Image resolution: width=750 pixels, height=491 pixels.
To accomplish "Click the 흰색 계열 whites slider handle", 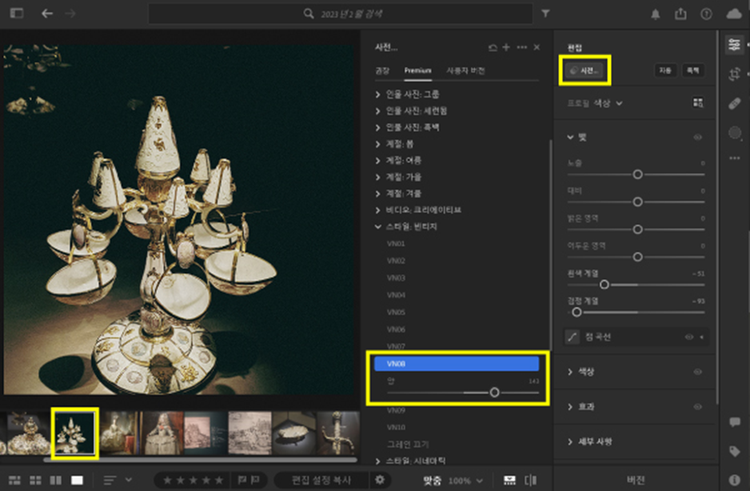I will 604,285.
